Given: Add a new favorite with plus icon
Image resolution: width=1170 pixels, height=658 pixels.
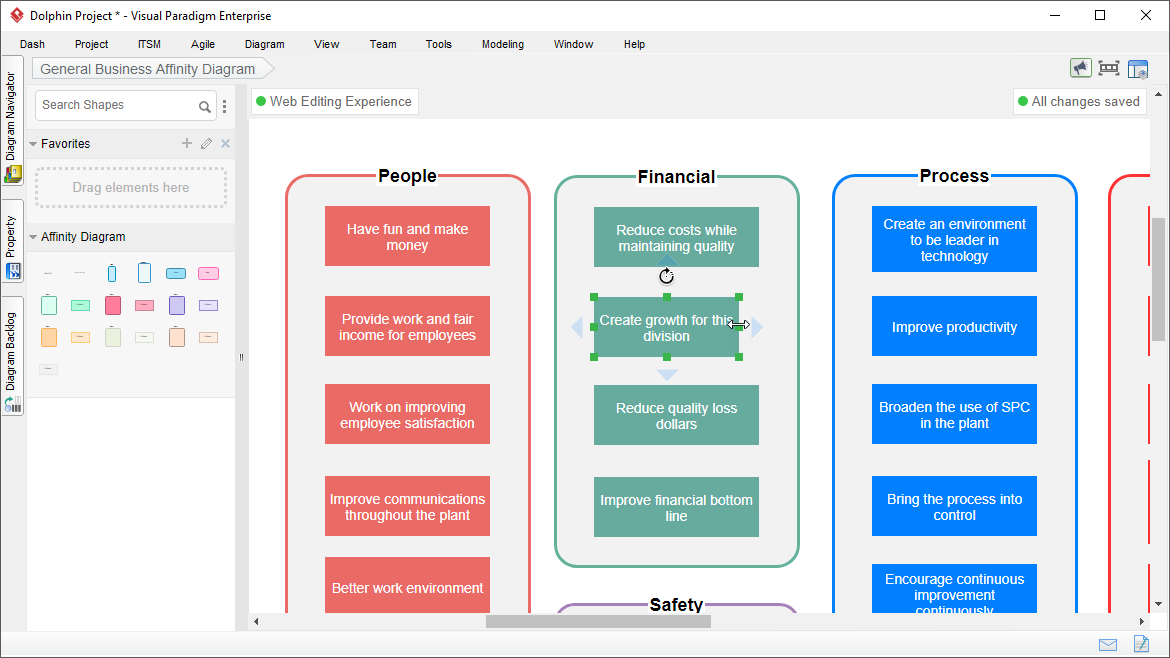Looking at the screenshot, I should click(x=187, y=143).
